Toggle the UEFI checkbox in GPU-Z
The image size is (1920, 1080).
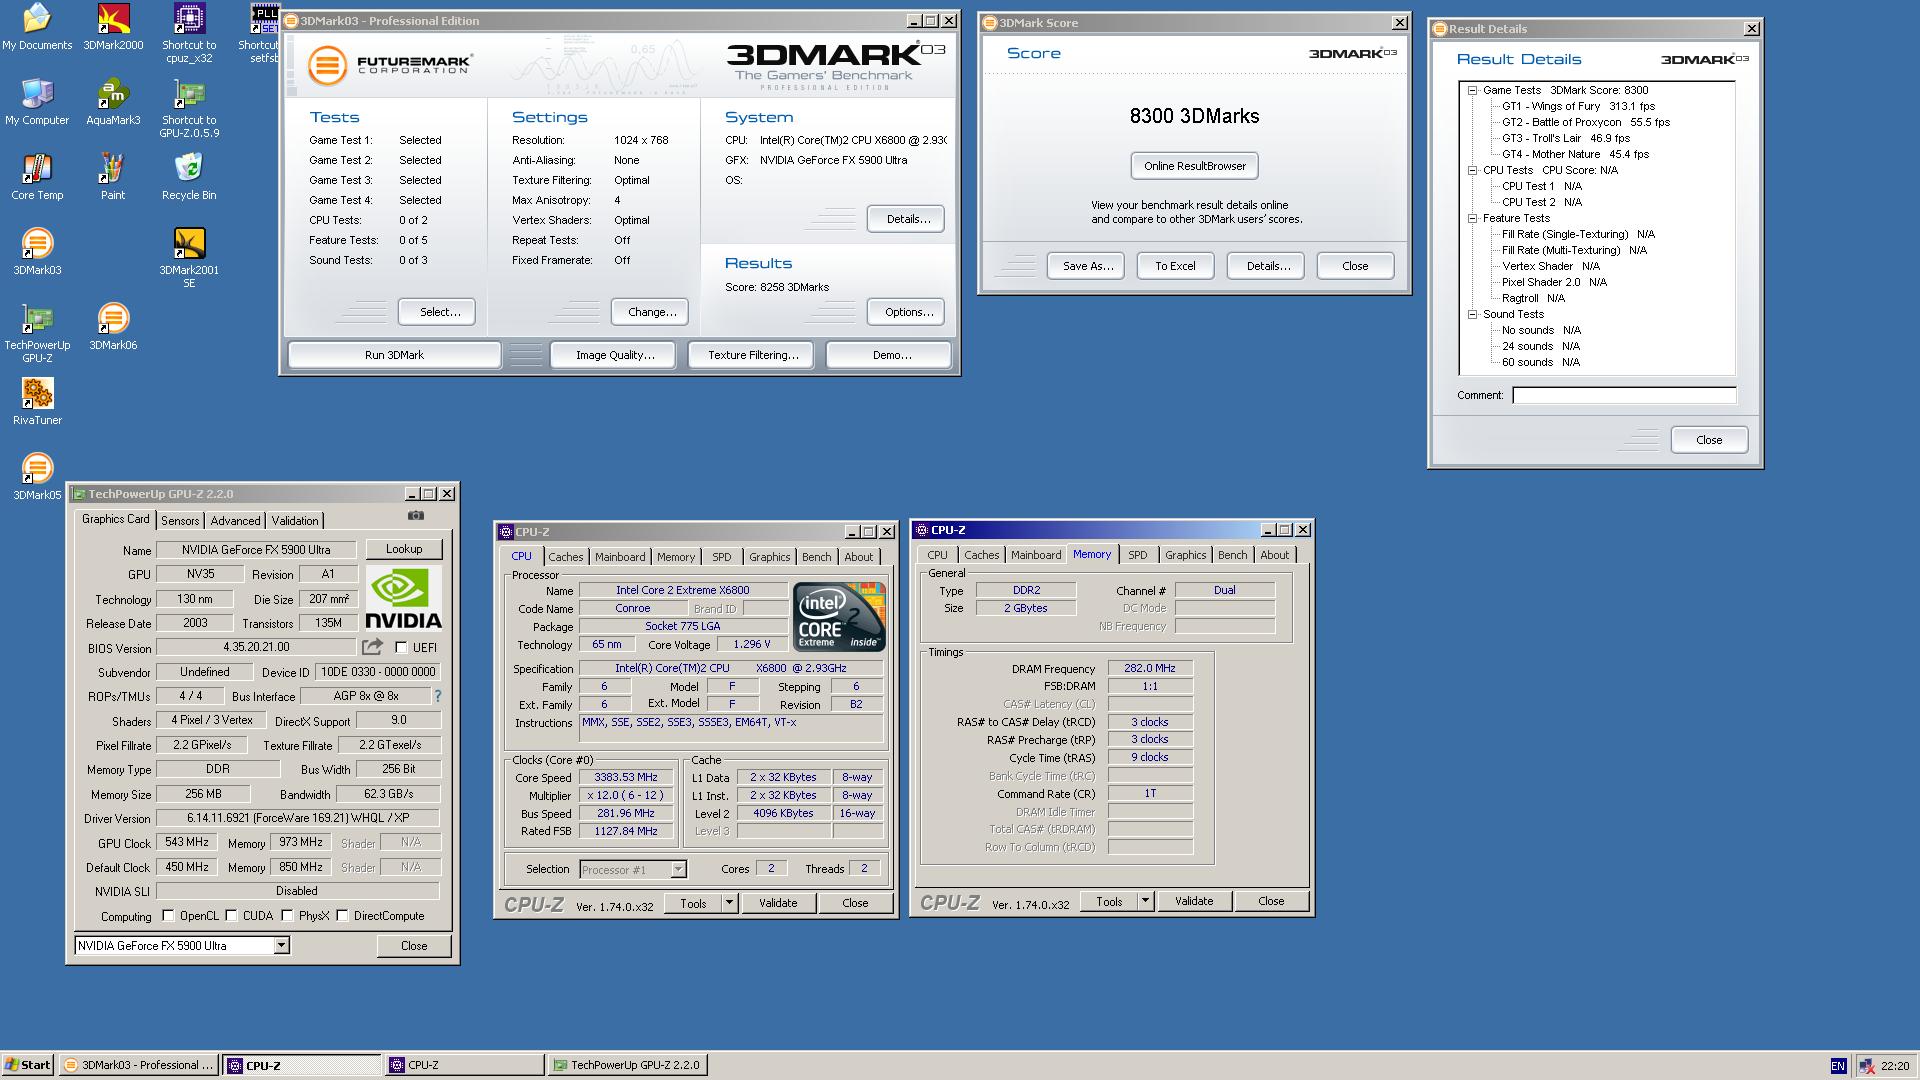(401, 648)
